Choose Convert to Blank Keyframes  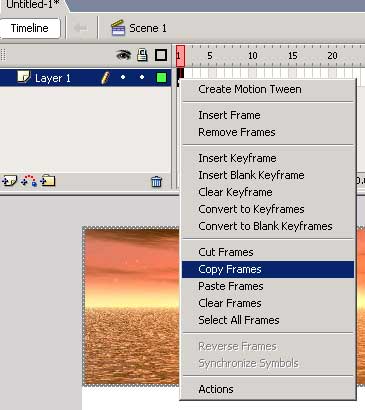[268, 226]
